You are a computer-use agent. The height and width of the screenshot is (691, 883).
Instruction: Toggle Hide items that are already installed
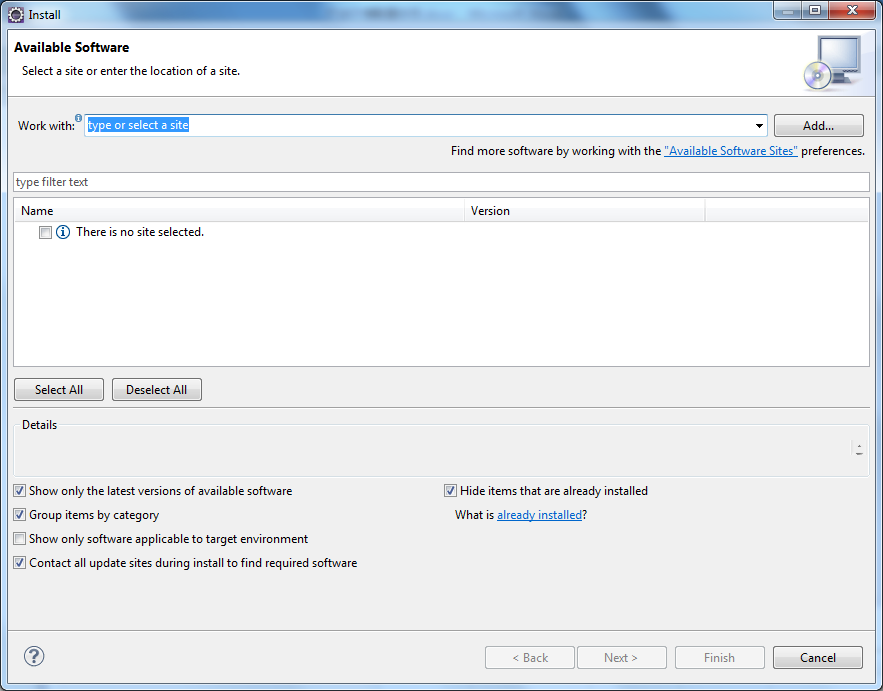450,491
